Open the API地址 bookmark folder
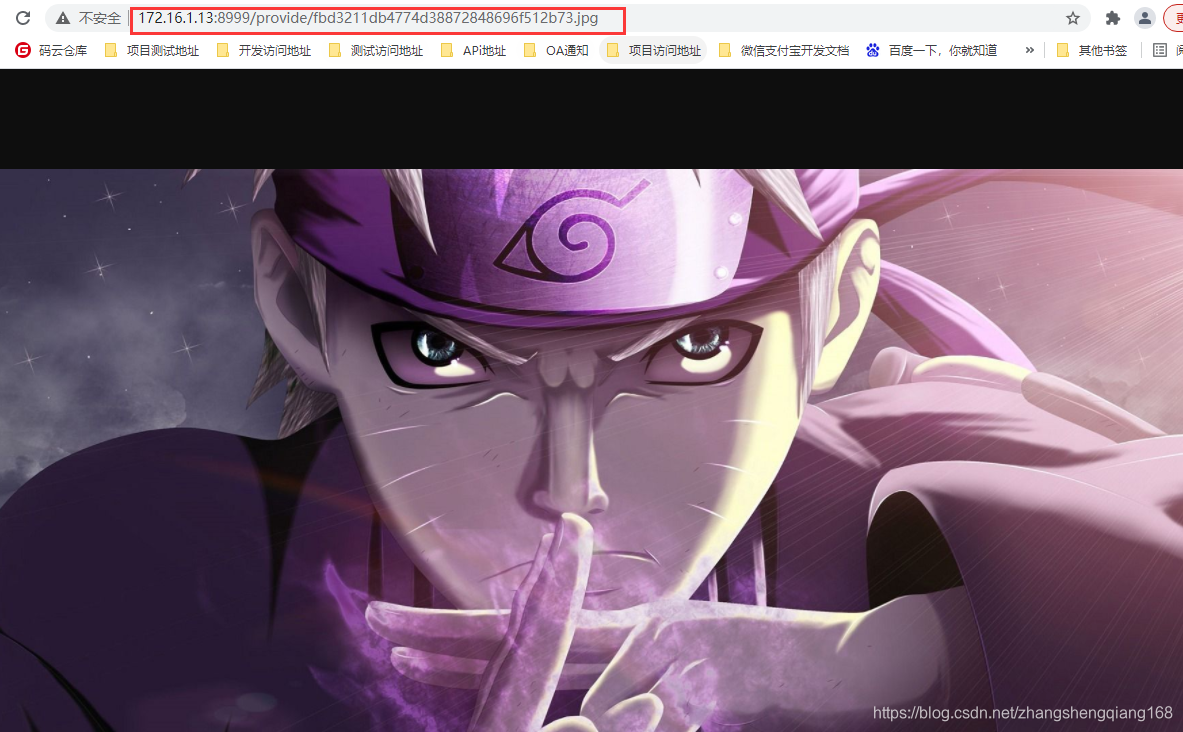Screen dimensions: 1183x732 point(474,51)
